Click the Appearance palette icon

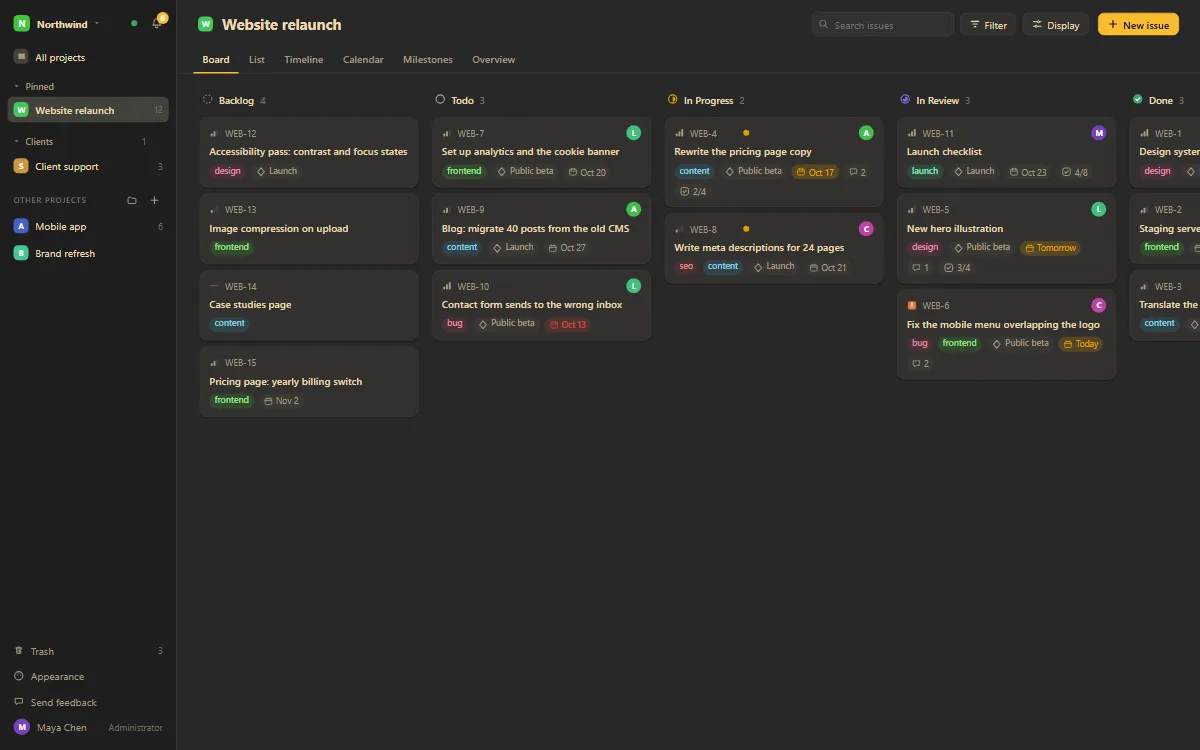19,677
